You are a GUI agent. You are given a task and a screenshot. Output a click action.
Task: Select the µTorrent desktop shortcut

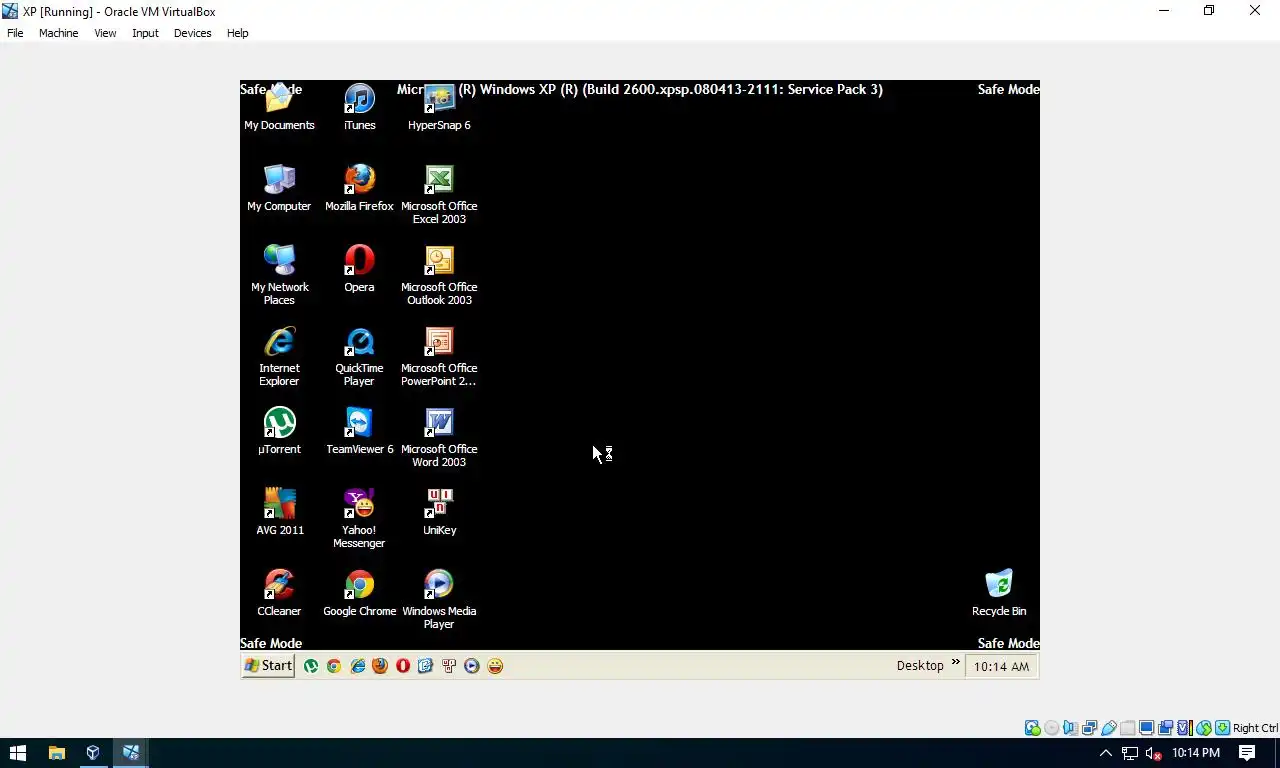coord(279,431)
